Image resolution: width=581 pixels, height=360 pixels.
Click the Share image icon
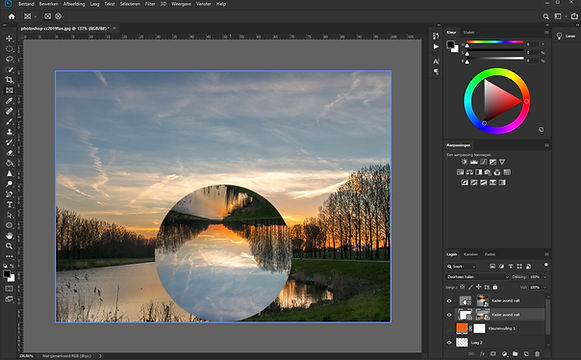(x=574, y=16)
